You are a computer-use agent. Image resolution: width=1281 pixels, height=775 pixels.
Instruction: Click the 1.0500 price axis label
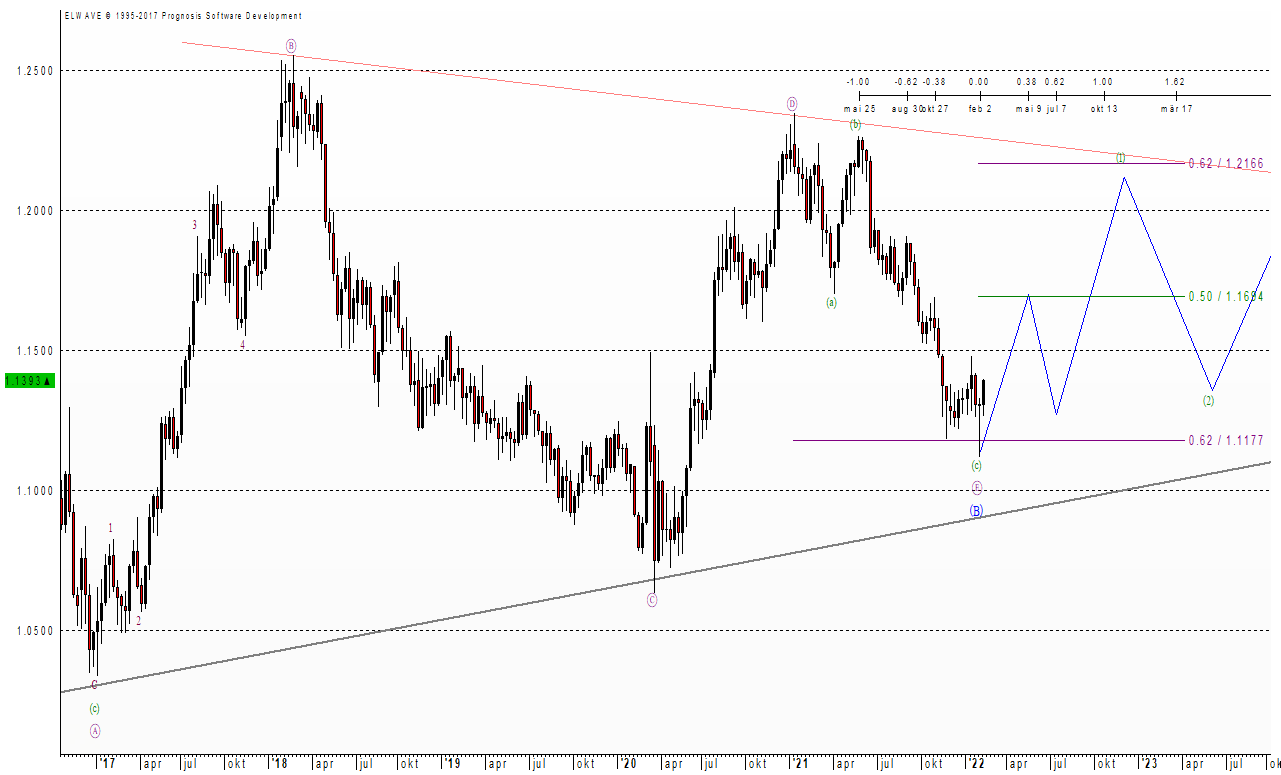35,631
